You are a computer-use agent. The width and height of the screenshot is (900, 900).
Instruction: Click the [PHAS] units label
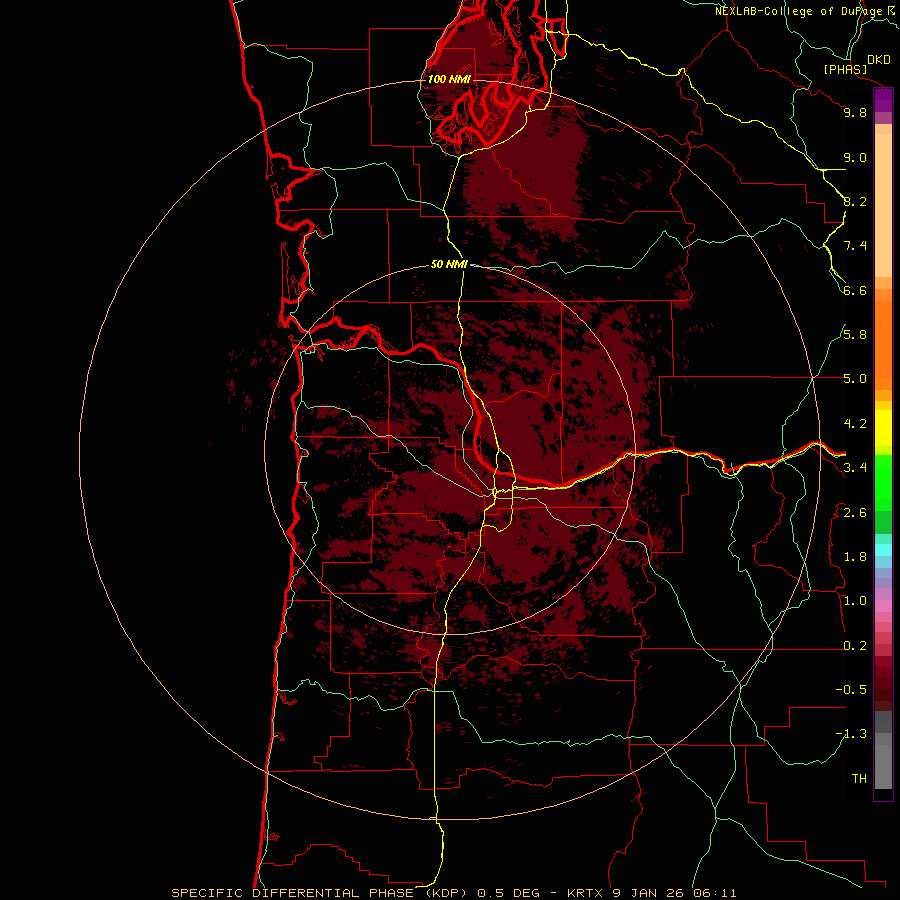(845, 70)
